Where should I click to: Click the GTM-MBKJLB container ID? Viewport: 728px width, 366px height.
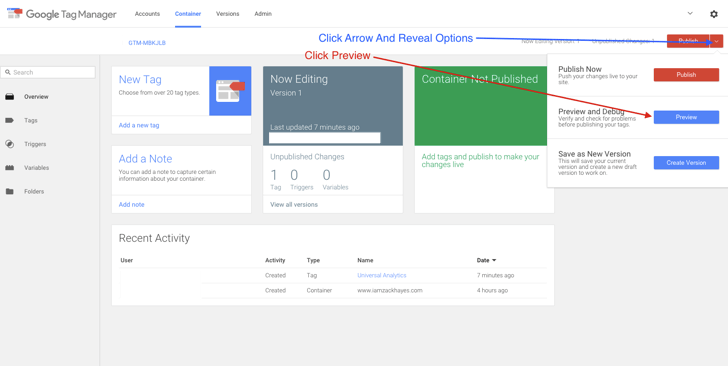[147, 43]
